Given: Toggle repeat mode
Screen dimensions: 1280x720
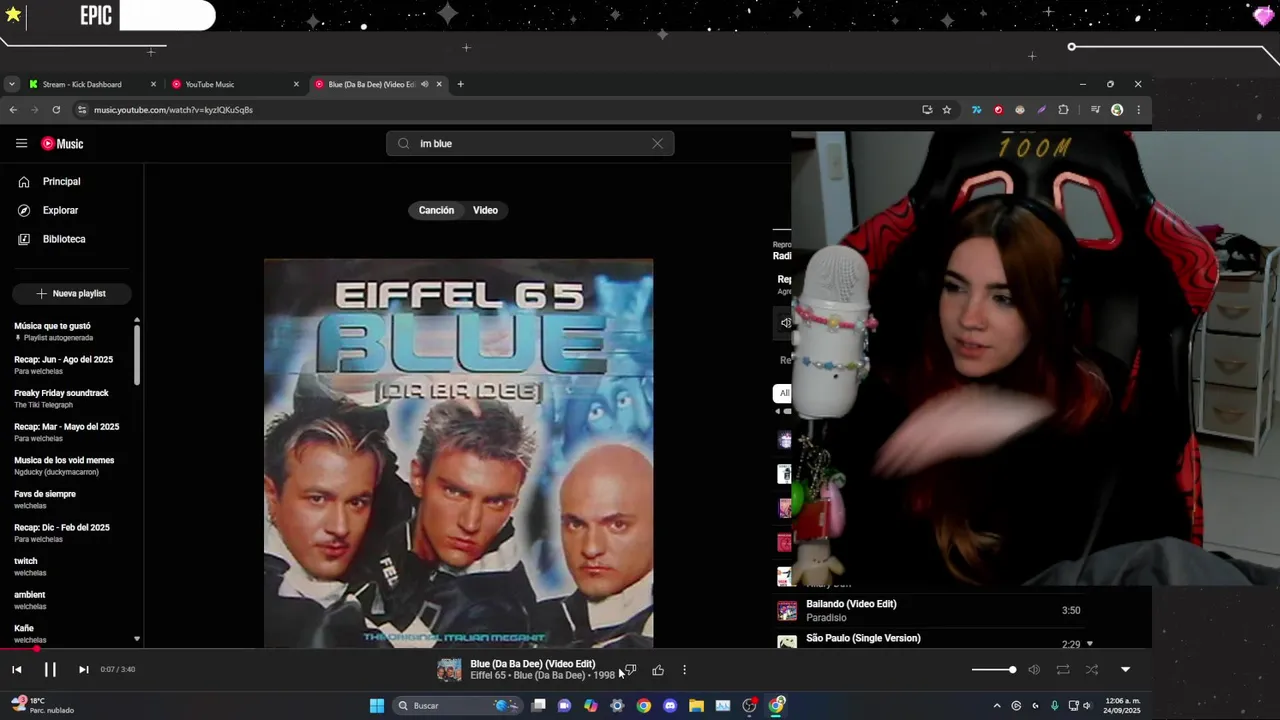Looking at the screenshot, I should 1063,670.
